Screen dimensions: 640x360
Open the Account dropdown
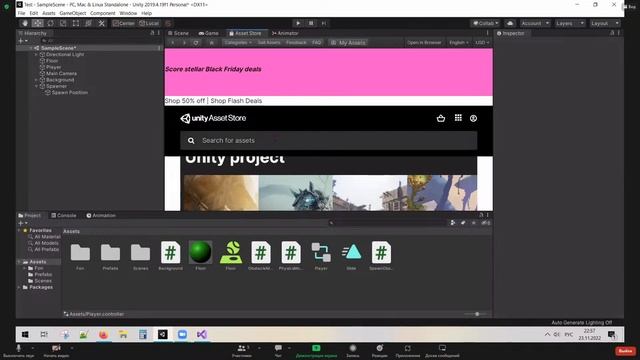535,23
